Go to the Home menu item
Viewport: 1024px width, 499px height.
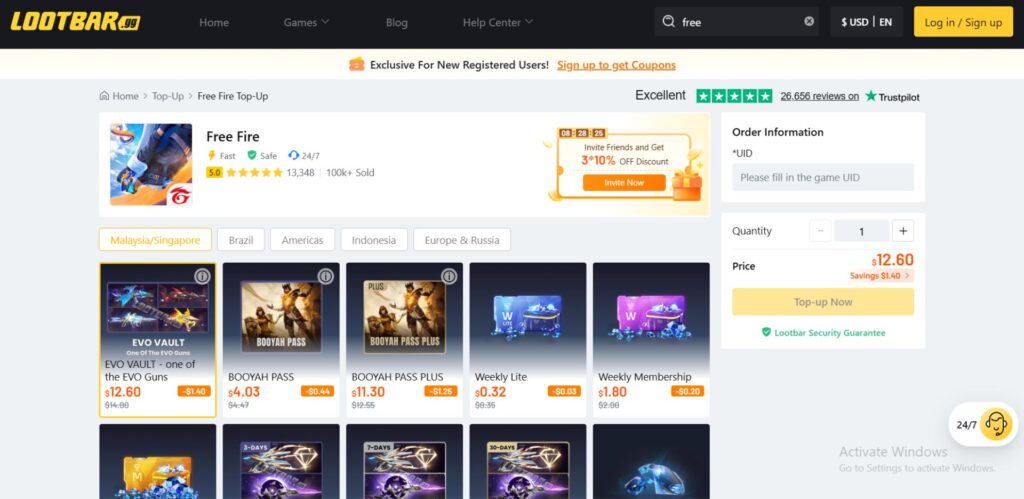(x=214, y=22)
